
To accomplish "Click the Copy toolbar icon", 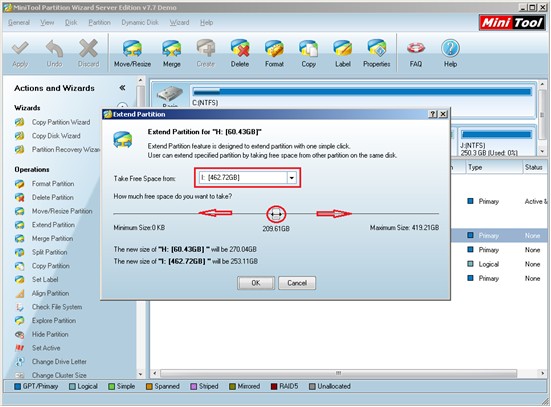I will [309, 54].
